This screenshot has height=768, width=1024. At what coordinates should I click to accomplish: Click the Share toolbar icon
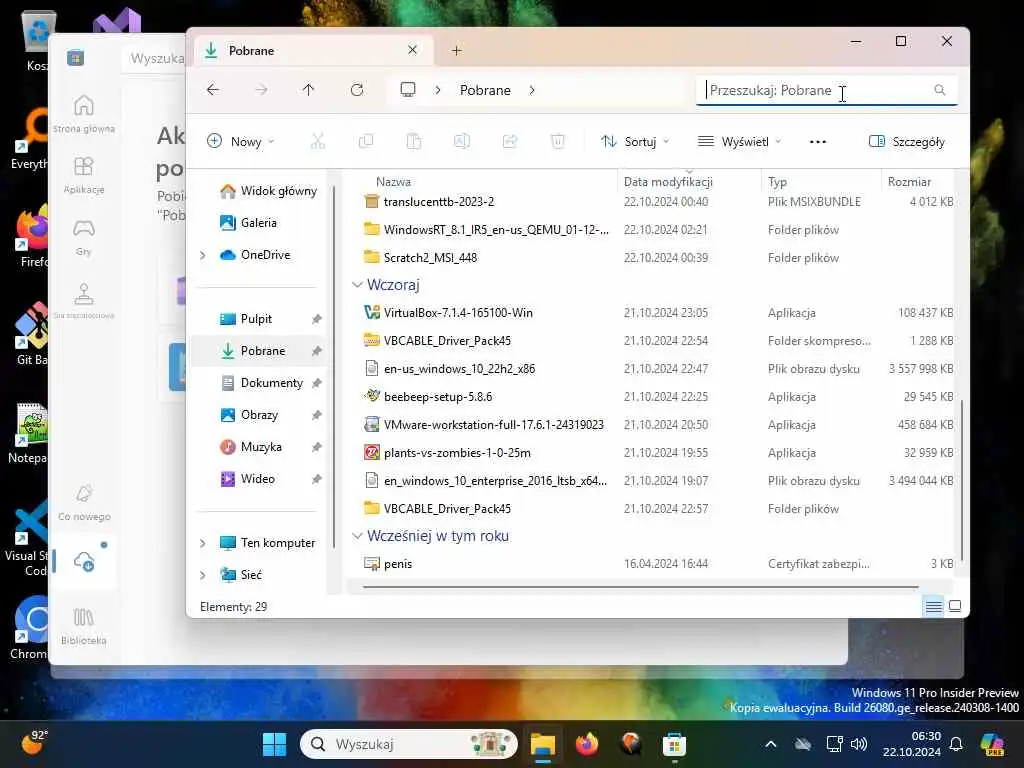(x=510, y=141)
